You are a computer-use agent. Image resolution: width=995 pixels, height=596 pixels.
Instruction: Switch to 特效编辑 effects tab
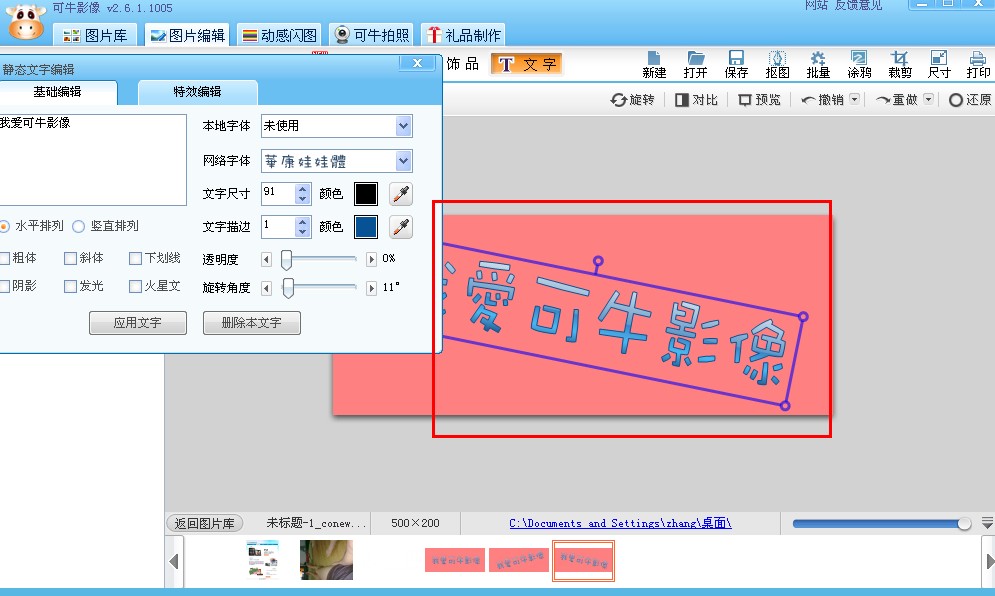[x=197, y=92]
